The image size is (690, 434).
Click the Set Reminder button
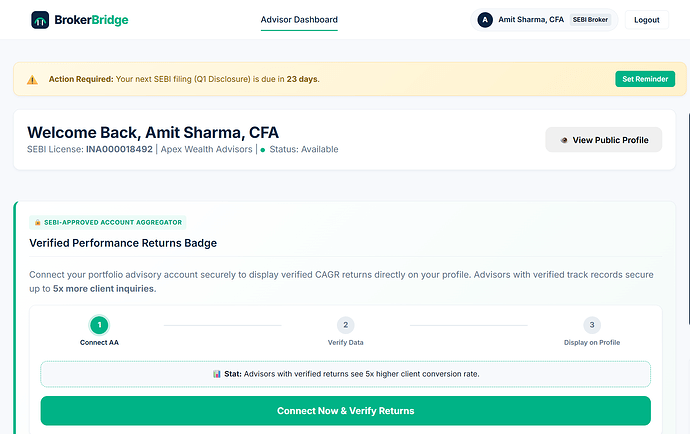(x=645, y=79)
